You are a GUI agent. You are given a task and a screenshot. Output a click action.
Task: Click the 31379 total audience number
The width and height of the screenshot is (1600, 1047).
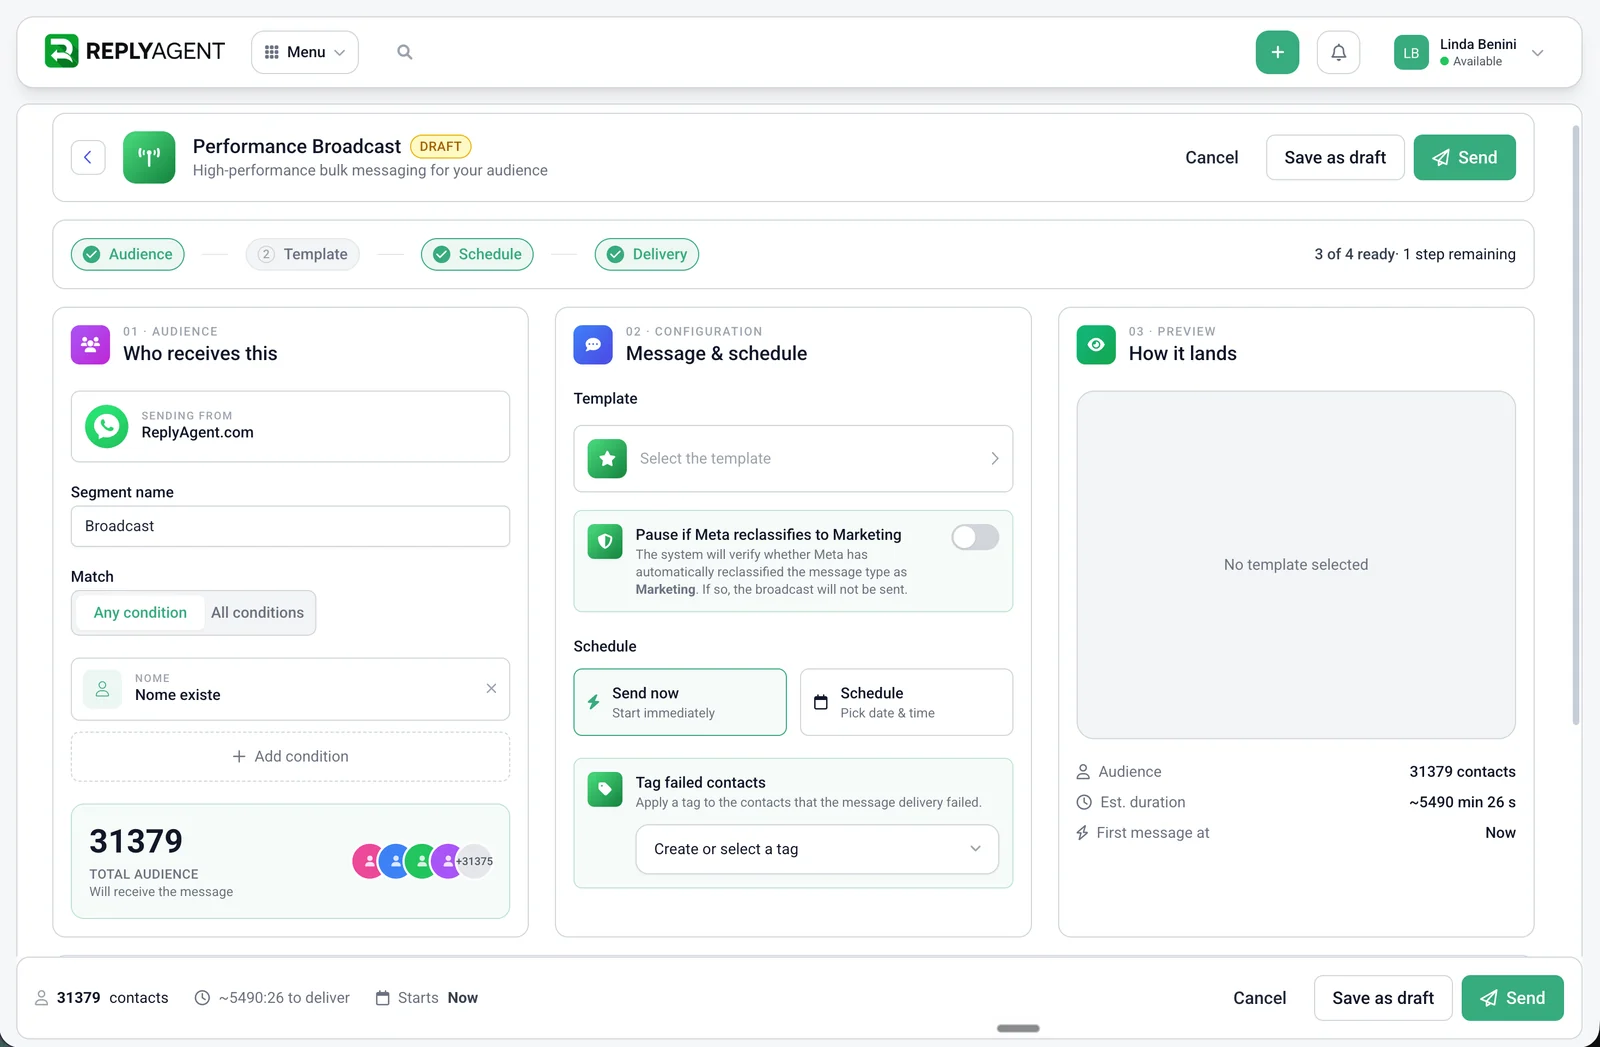click(x=136, y=842)
